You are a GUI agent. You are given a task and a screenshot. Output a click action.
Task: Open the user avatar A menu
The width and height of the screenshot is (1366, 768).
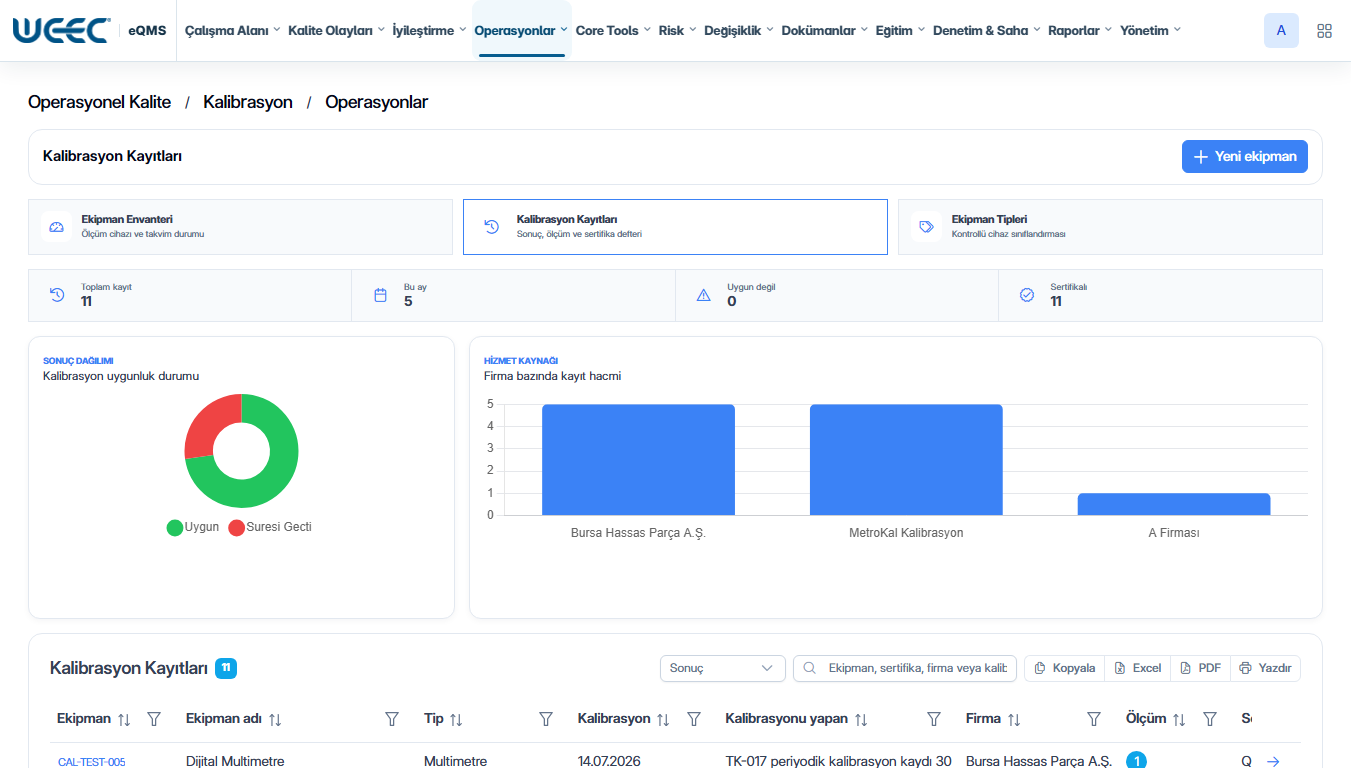1282,31
